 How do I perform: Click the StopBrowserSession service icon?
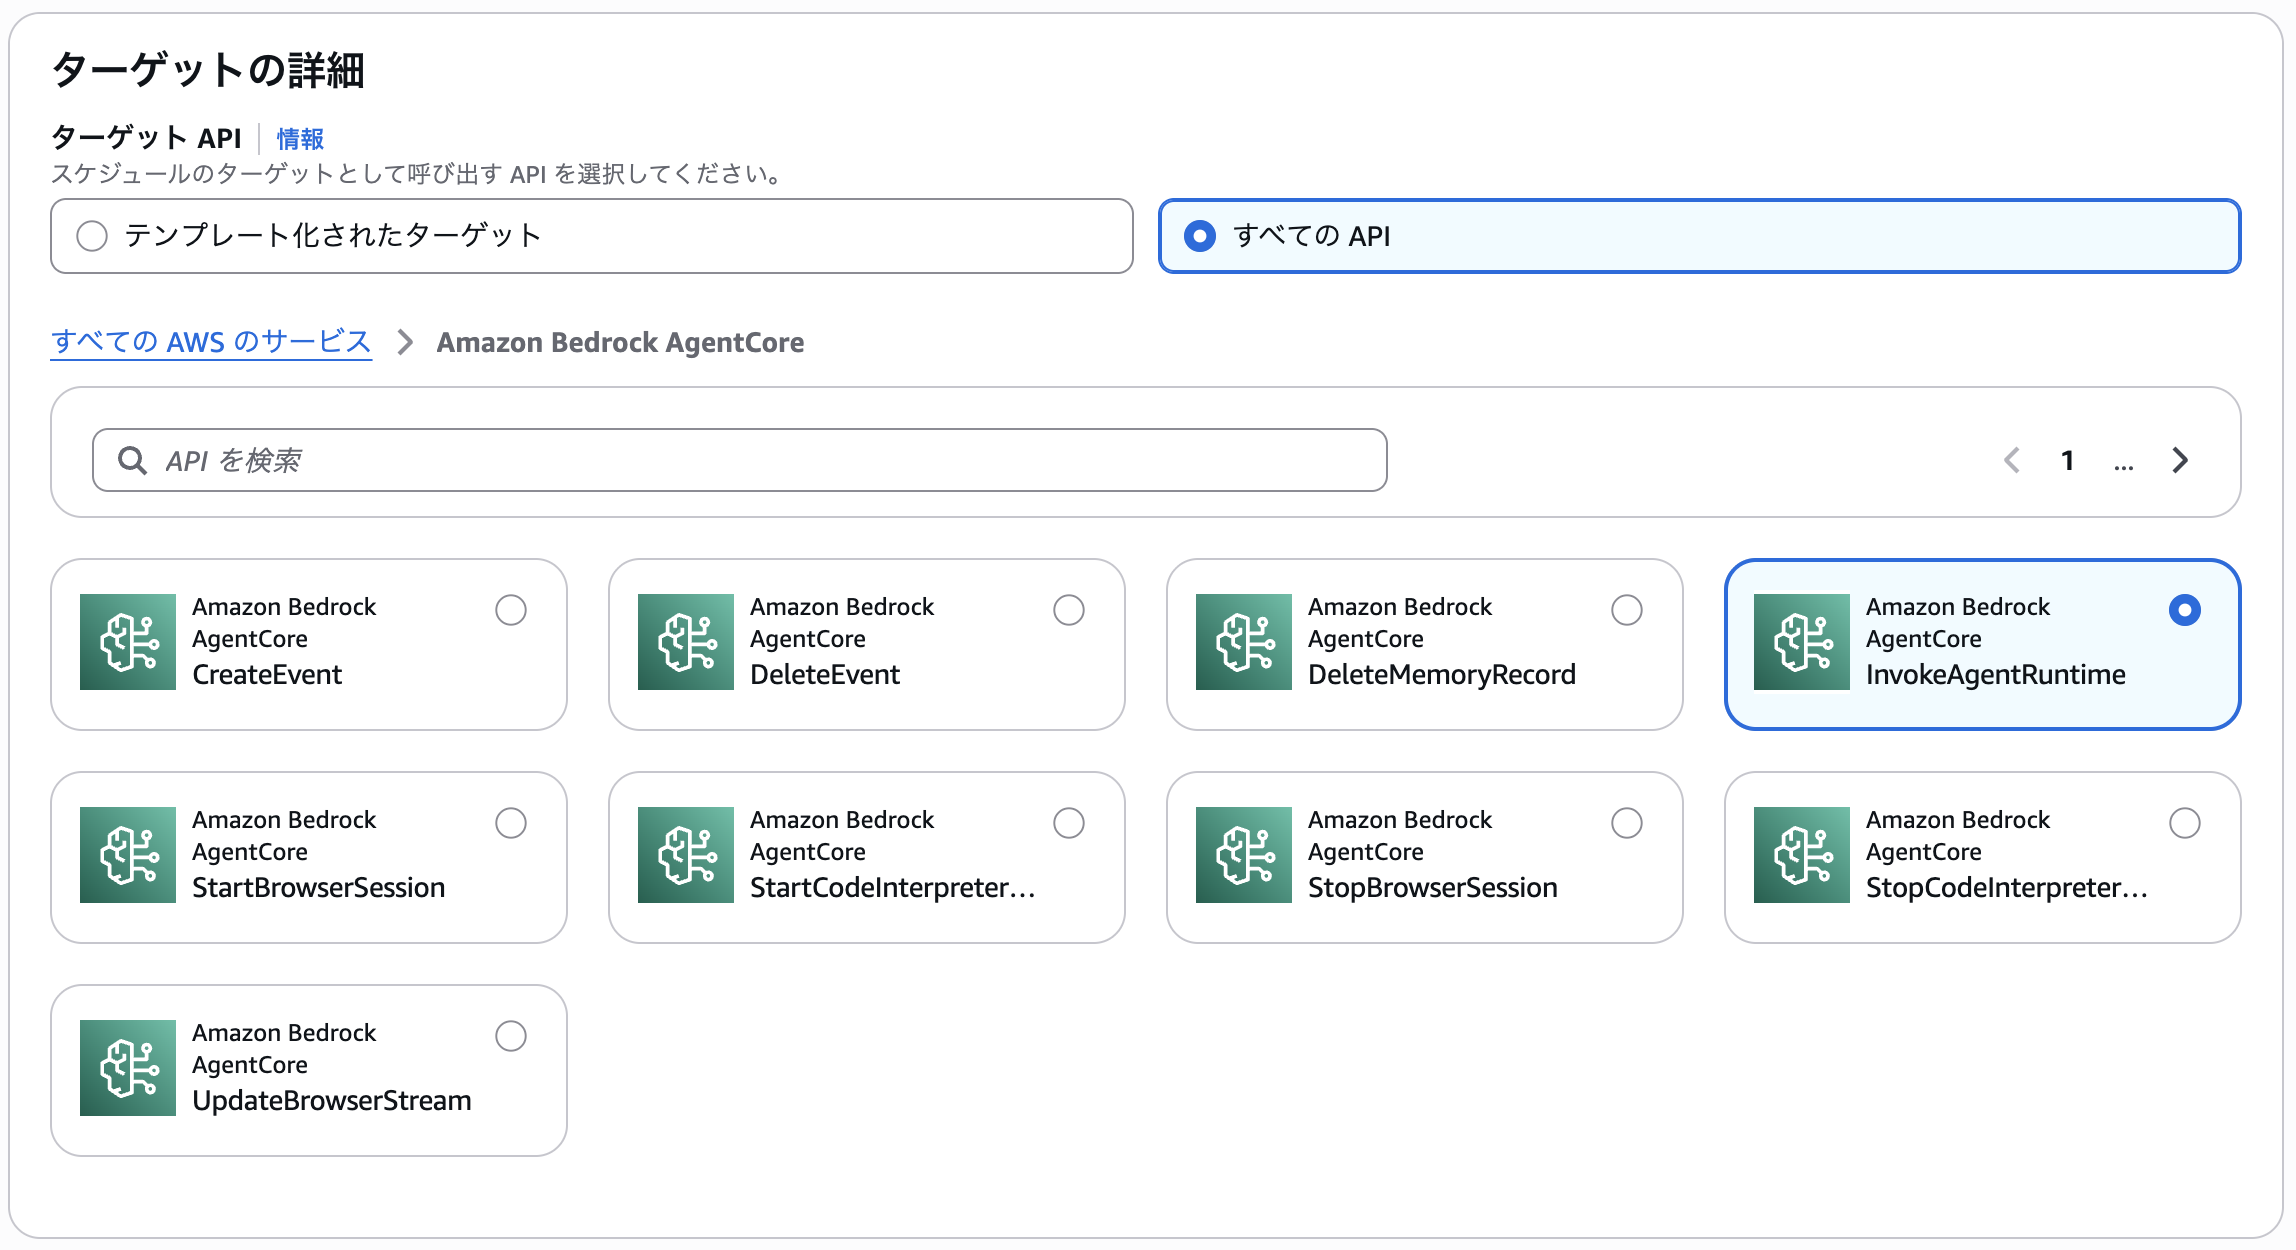[x=1244, y=855]
